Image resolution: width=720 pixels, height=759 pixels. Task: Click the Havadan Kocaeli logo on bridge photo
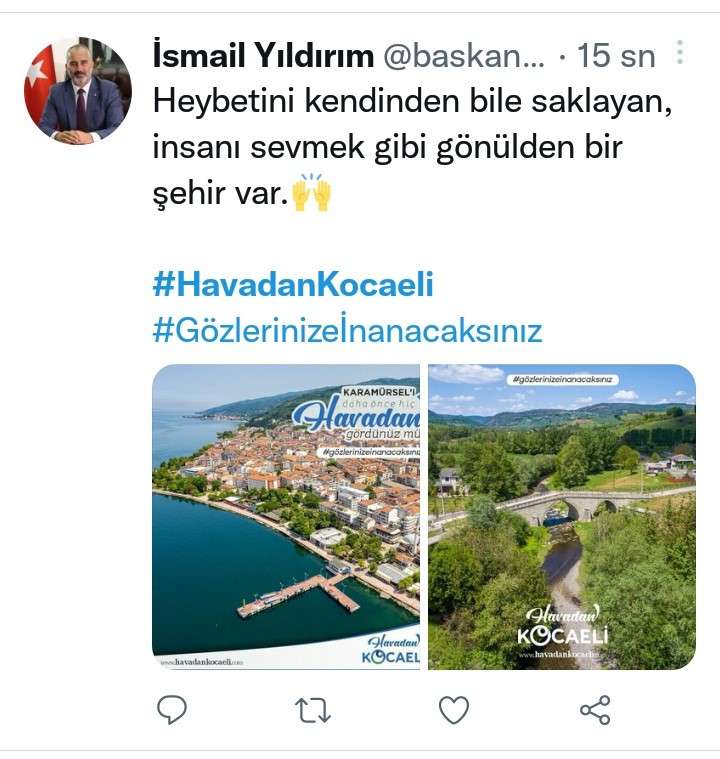pyautogui.click(x=563, y=626)
